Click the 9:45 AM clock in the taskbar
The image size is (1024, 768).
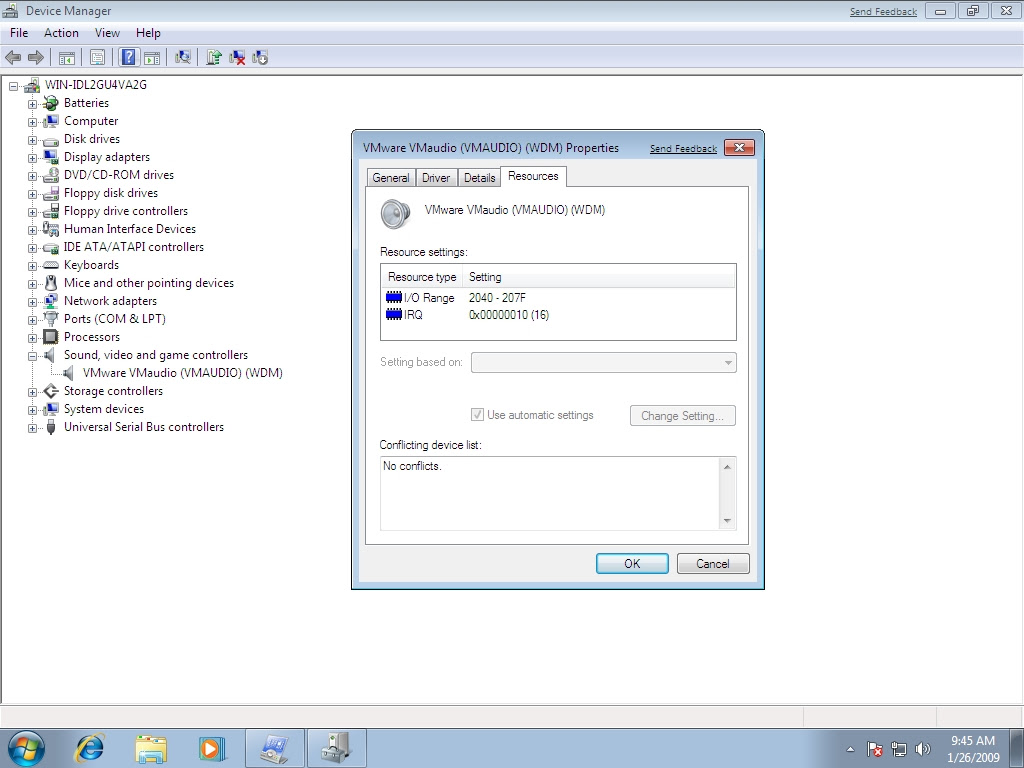coord(972,741)
